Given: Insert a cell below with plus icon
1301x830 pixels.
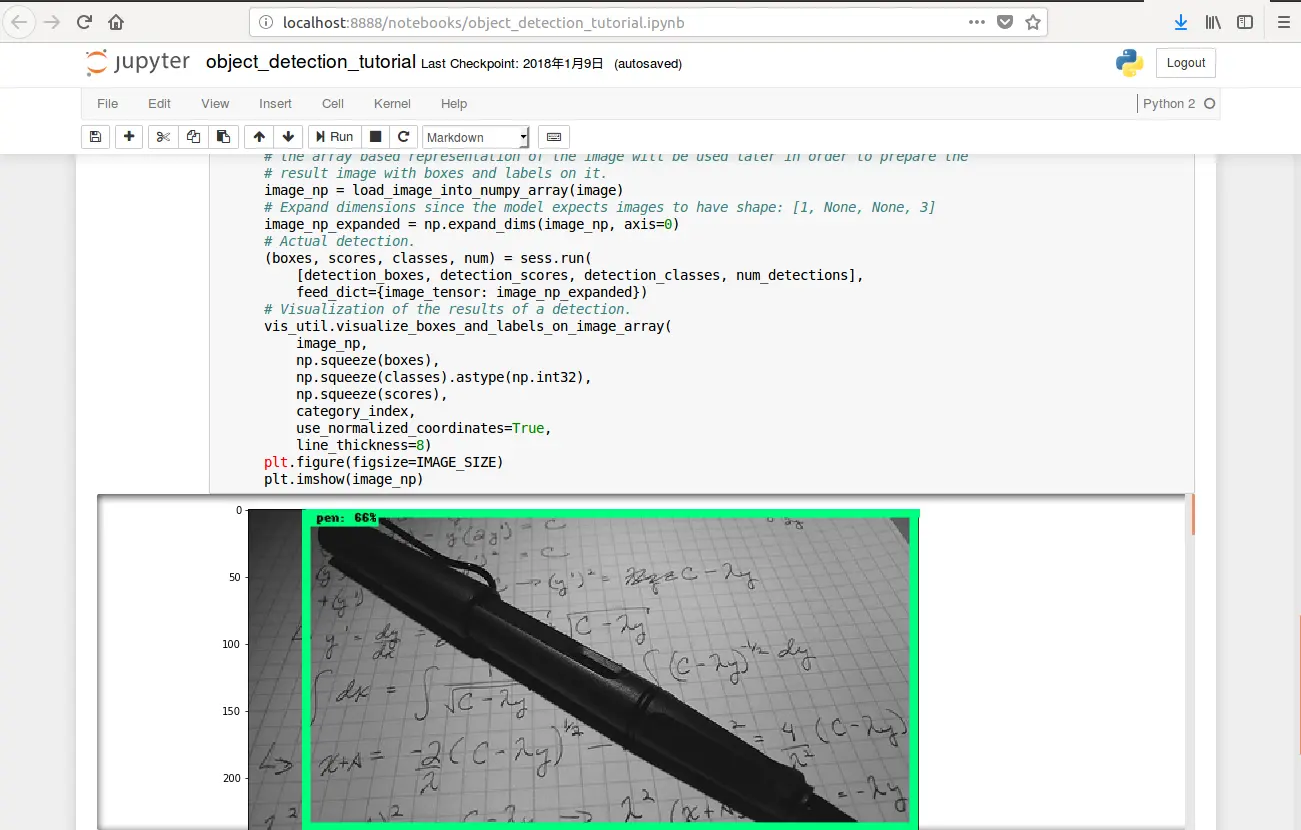Looking at the screenshot, I should (x=129, y=137).
